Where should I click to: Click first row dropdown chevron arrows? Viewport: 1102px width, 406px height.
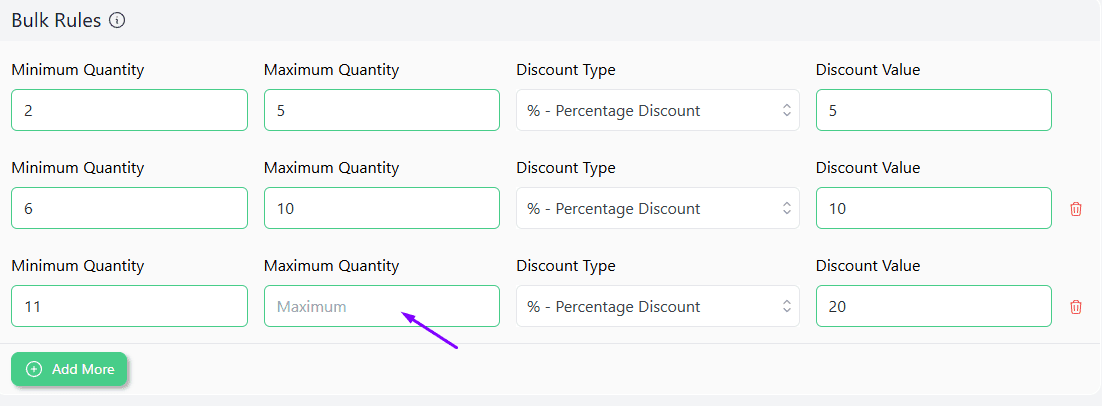786,110
